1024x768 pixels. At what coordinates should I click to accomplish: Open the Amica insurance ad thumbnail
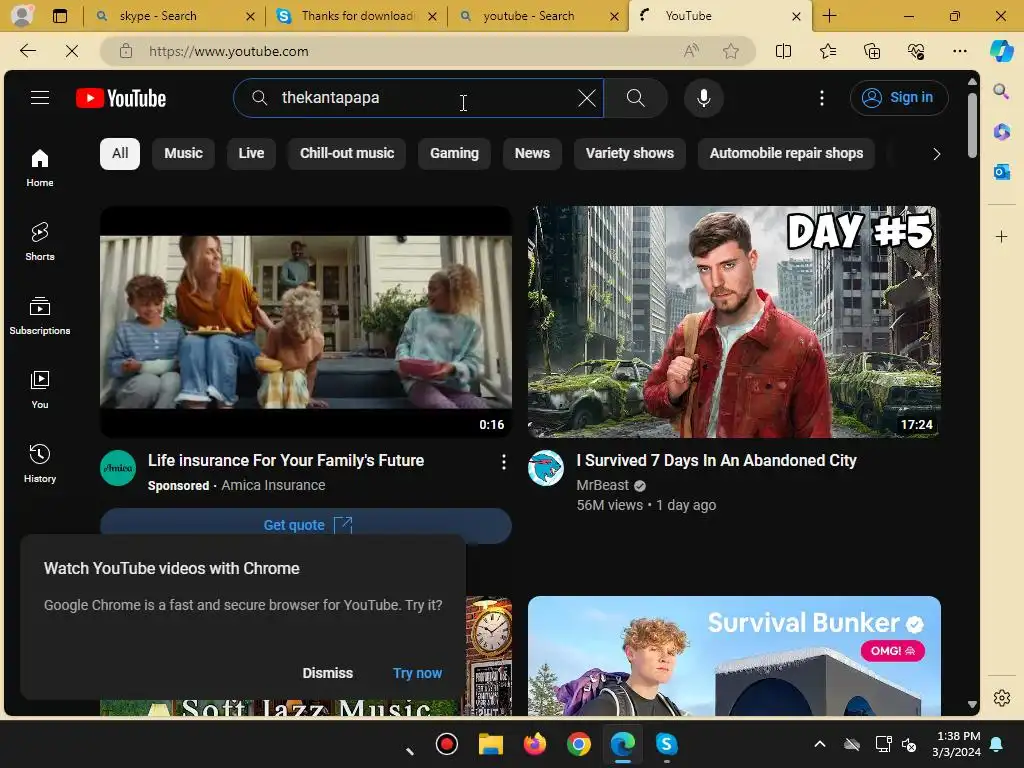[x=306, y=322]
